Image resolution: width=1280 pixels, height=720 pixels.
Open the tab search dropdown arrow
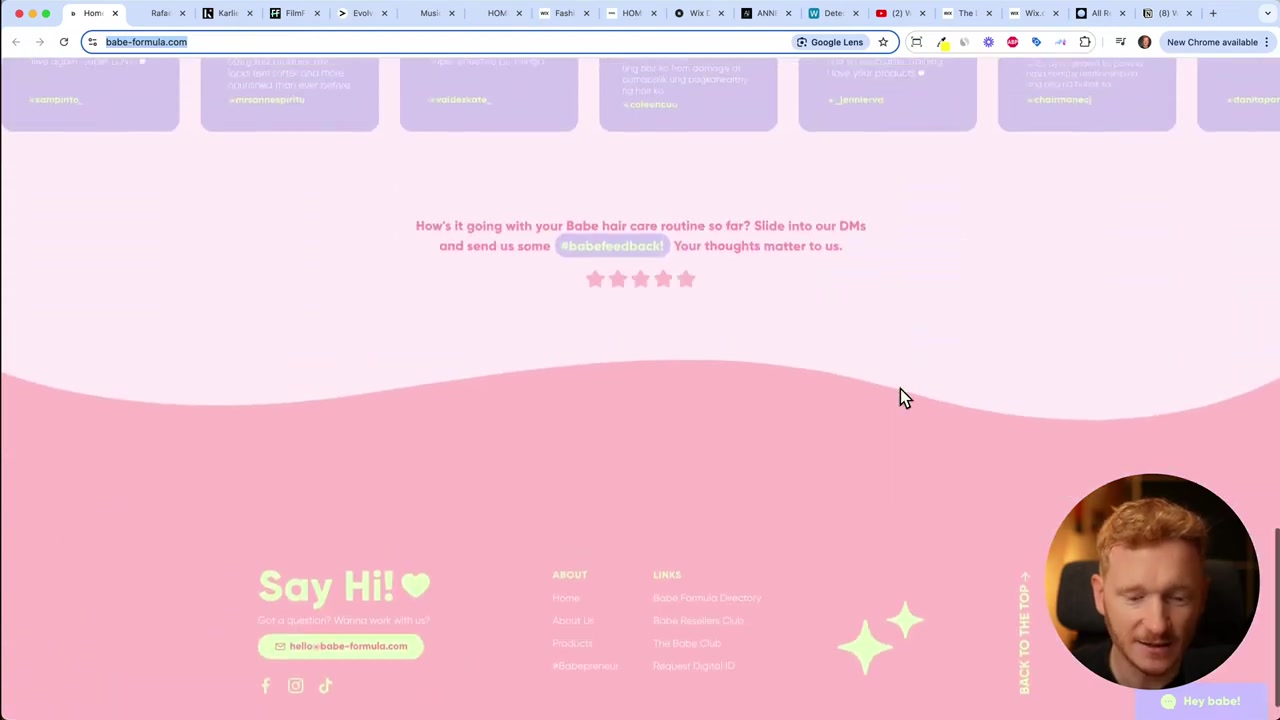tap(1268, 13)
